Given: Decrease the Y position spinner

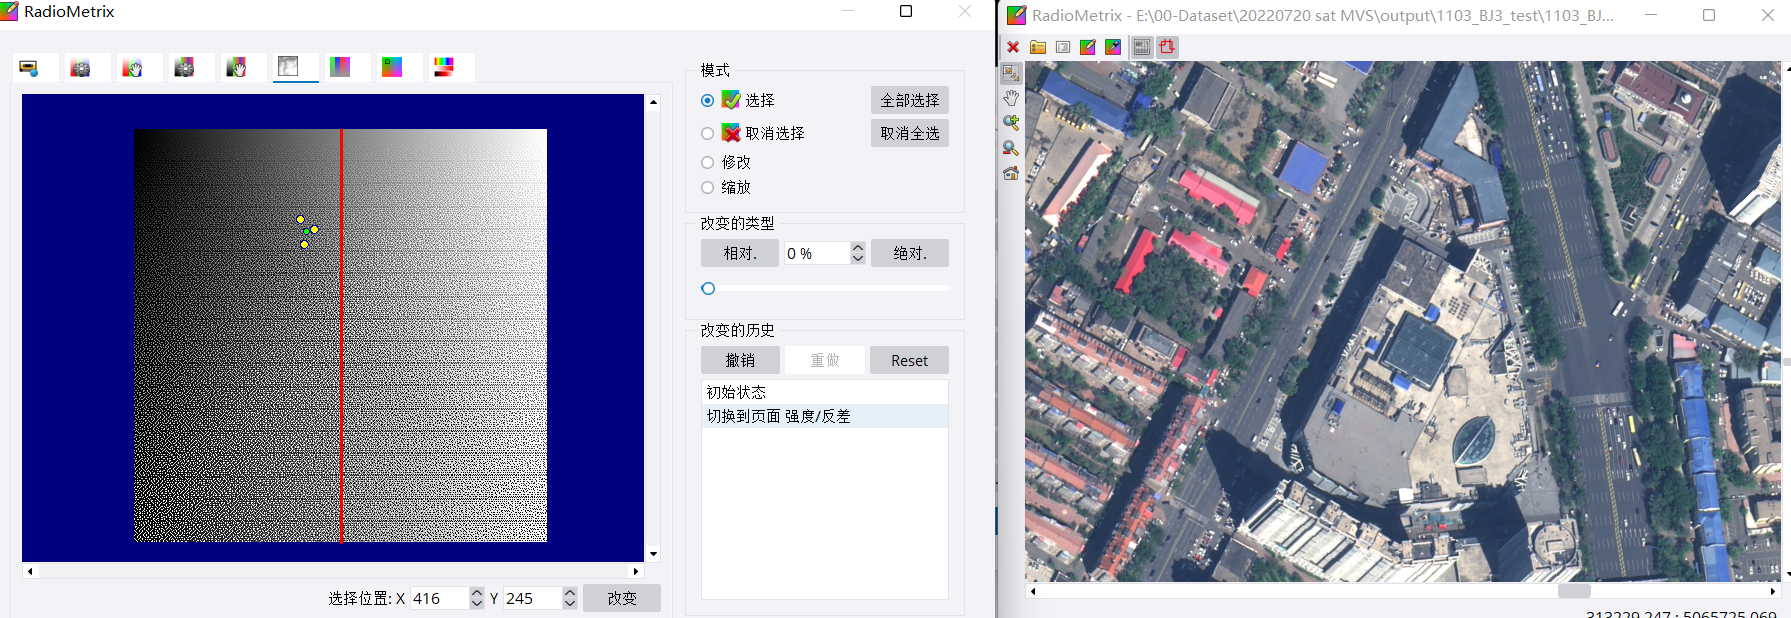Looking at the screenshot, I should point(570,604).
